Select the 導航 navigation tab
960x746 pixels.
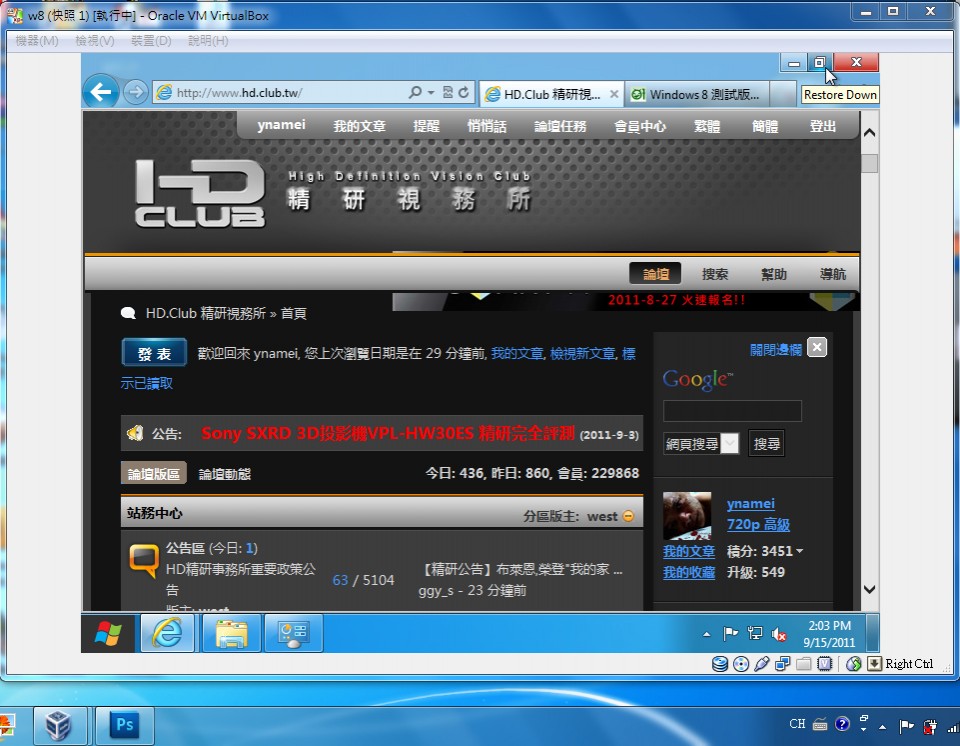(833, 274)
